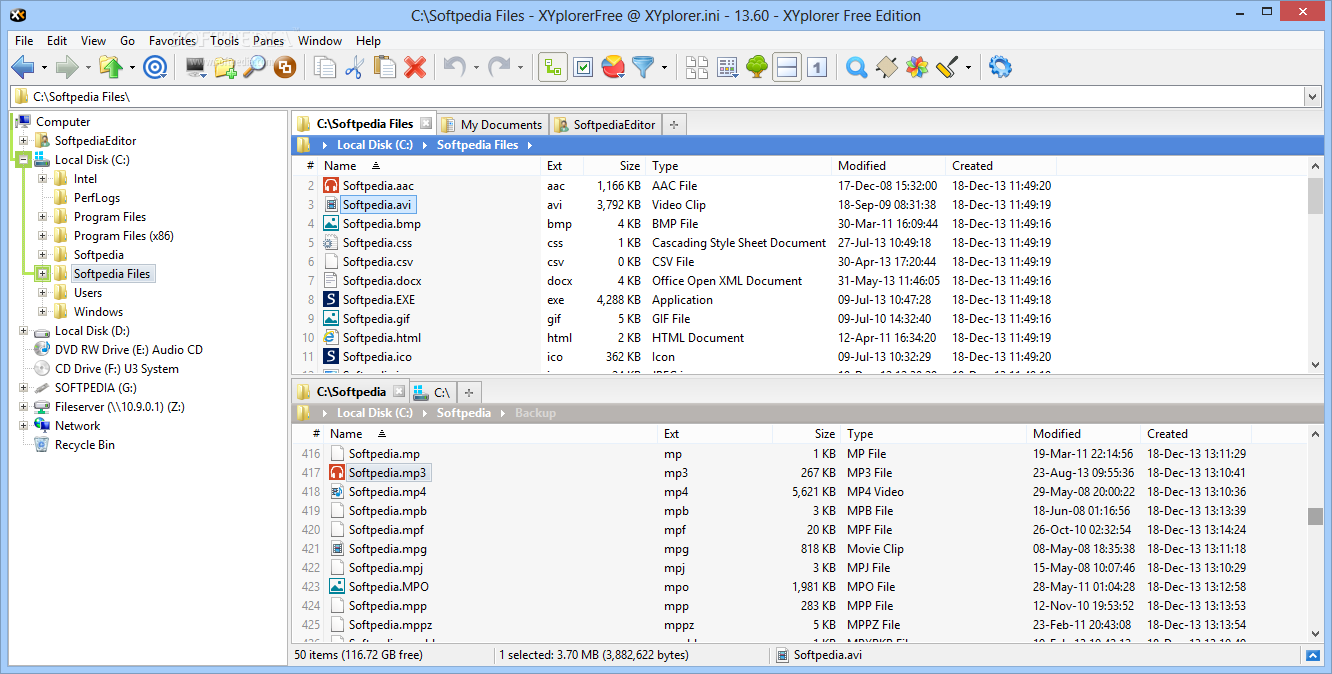Screen dimensions: 1332x674
Task: Undo the last action
Action: (454, 67)
